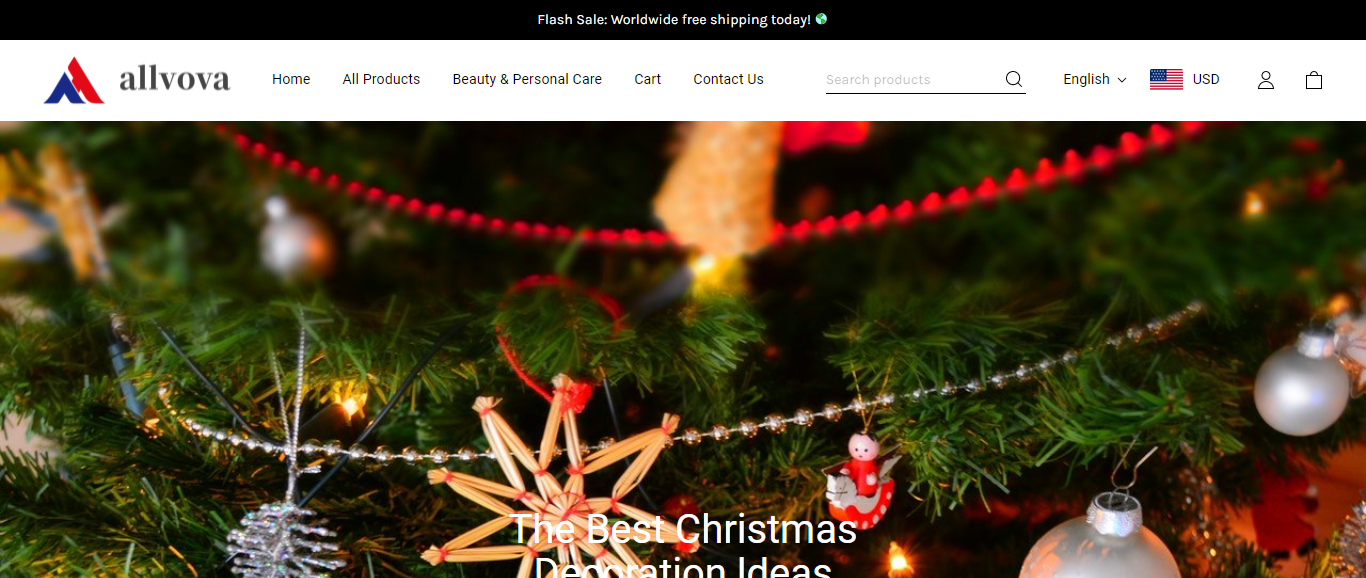Open Beauty & Personal Care category
Image resolution: width=1366 pixels, height=578 pixels.
527,79
